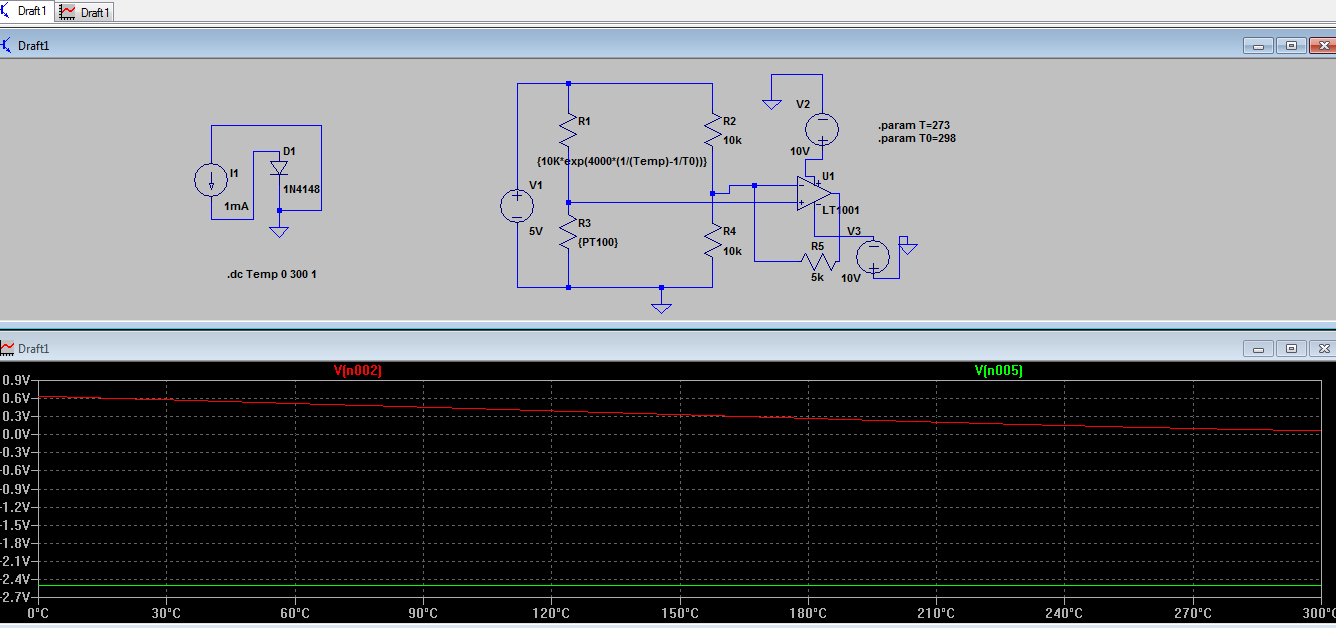Select the D1 1N4148 diode symbol

[279, 168]
